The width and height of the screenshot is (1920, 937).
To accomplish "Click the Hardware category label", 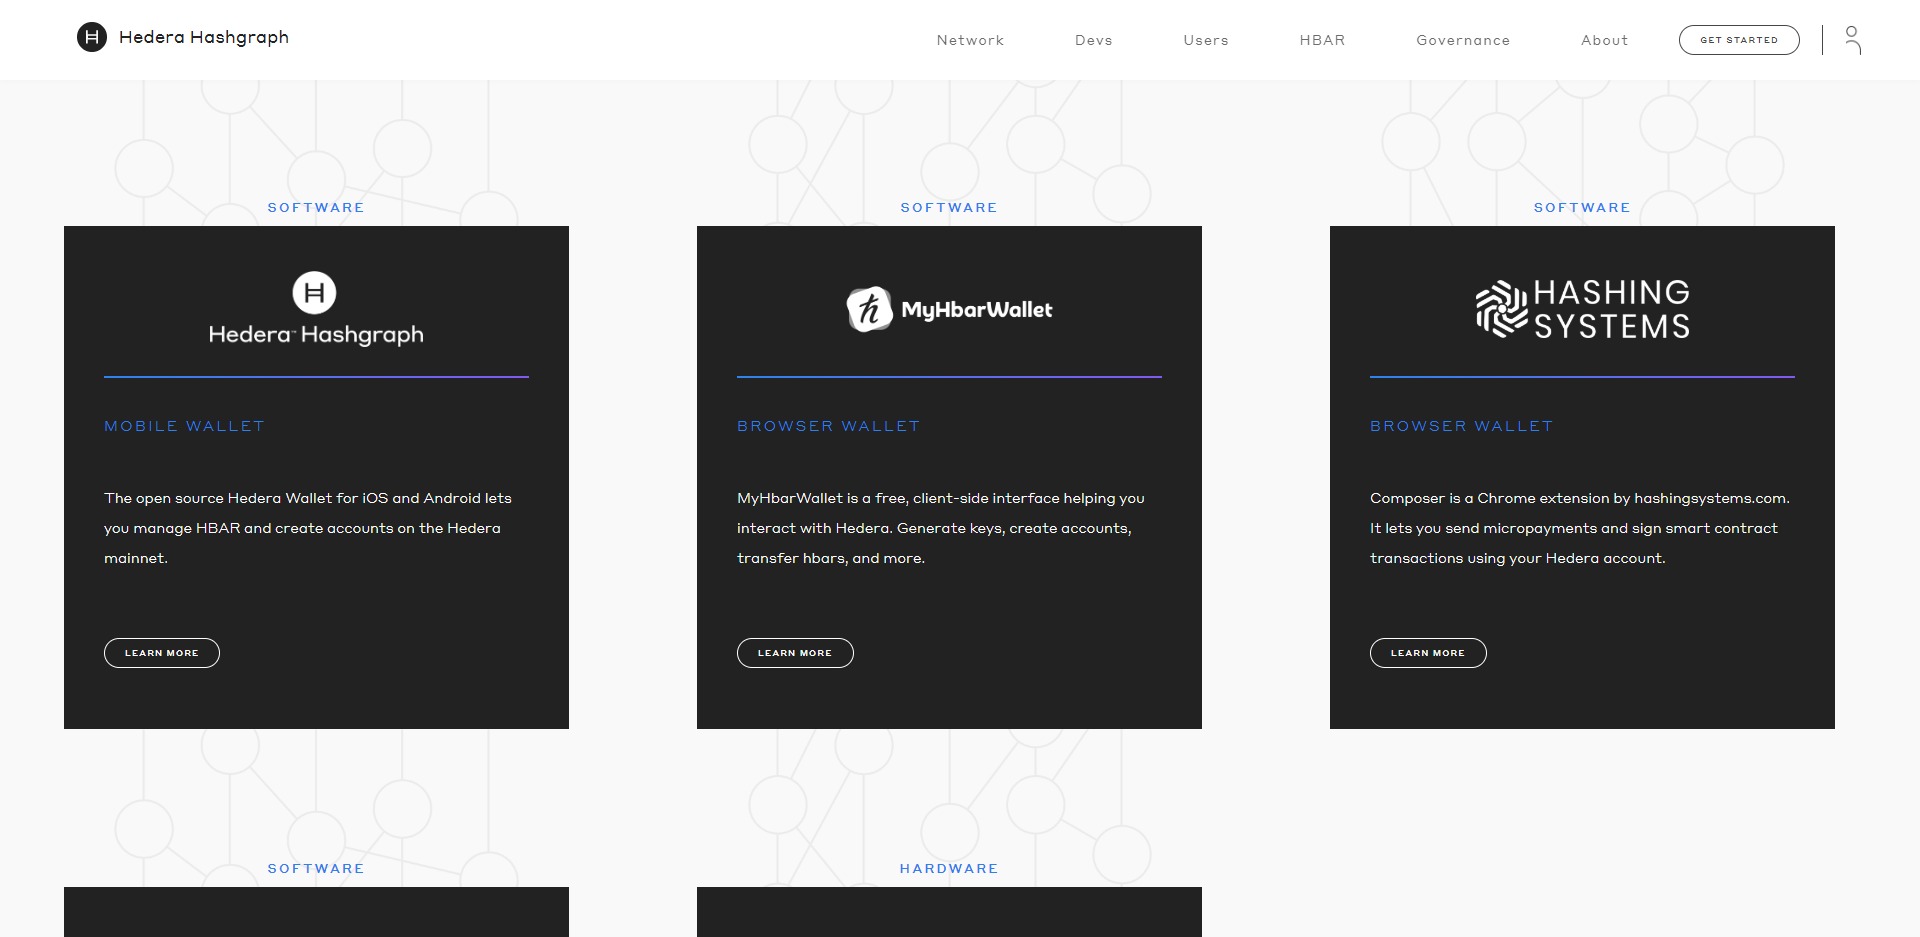I will (949, 869).
